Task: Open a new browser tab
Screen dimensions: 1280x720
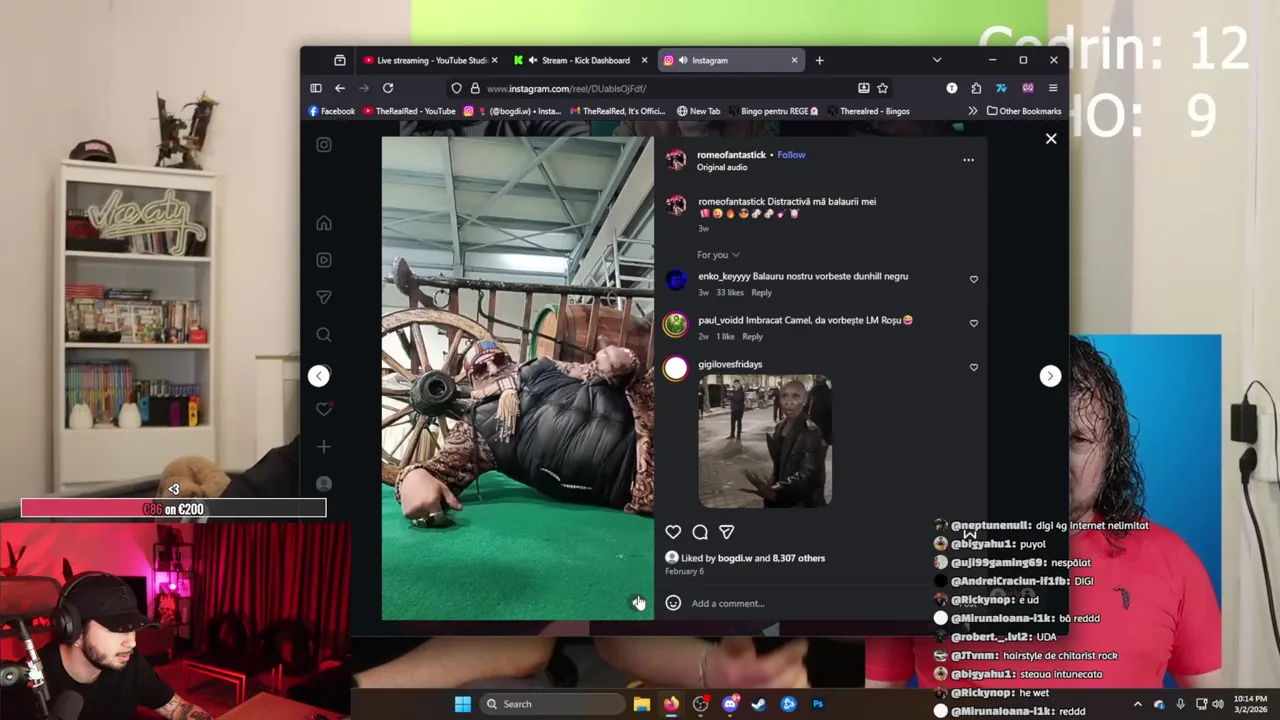Action: [x=819, y=60]
